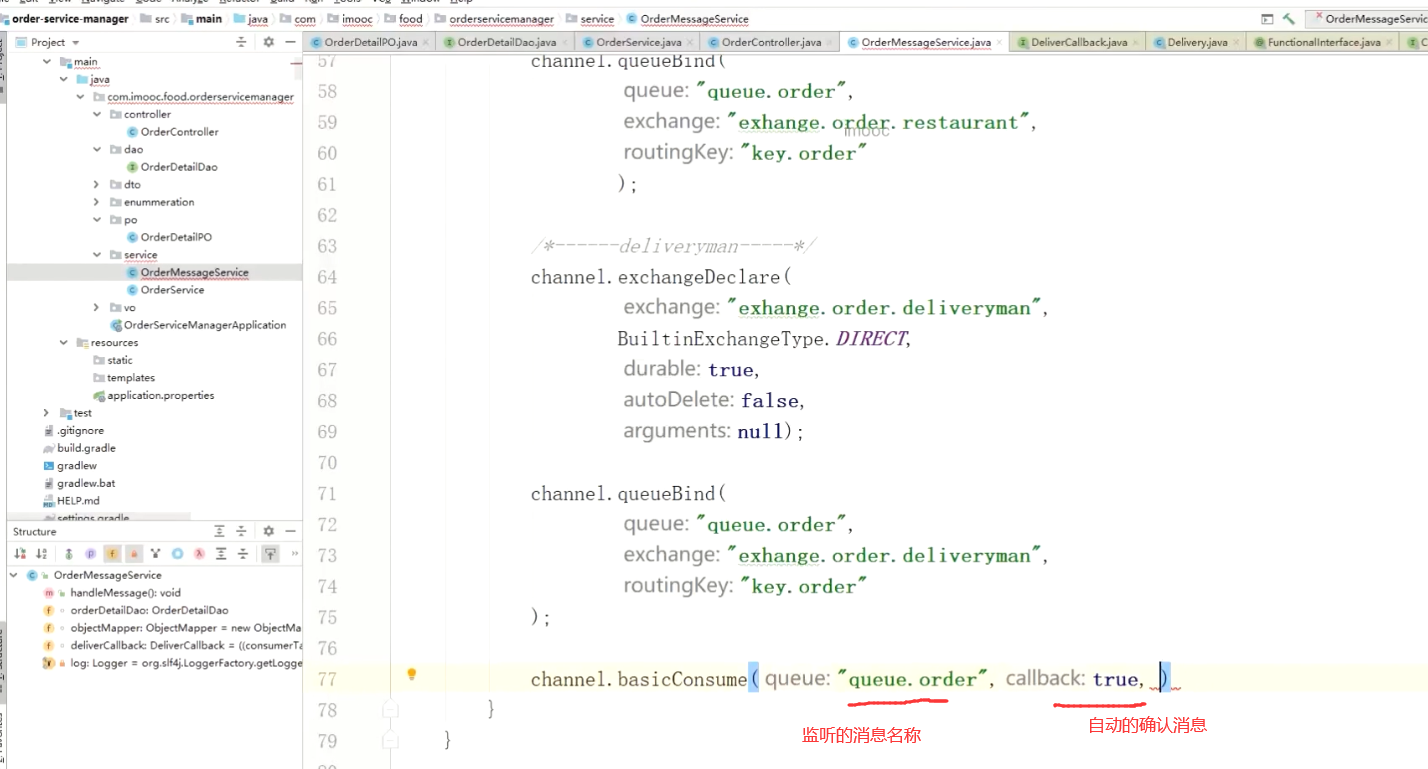
Task: Collapse OrderMessageService node in Structure
Action: [x=14, y=575]
